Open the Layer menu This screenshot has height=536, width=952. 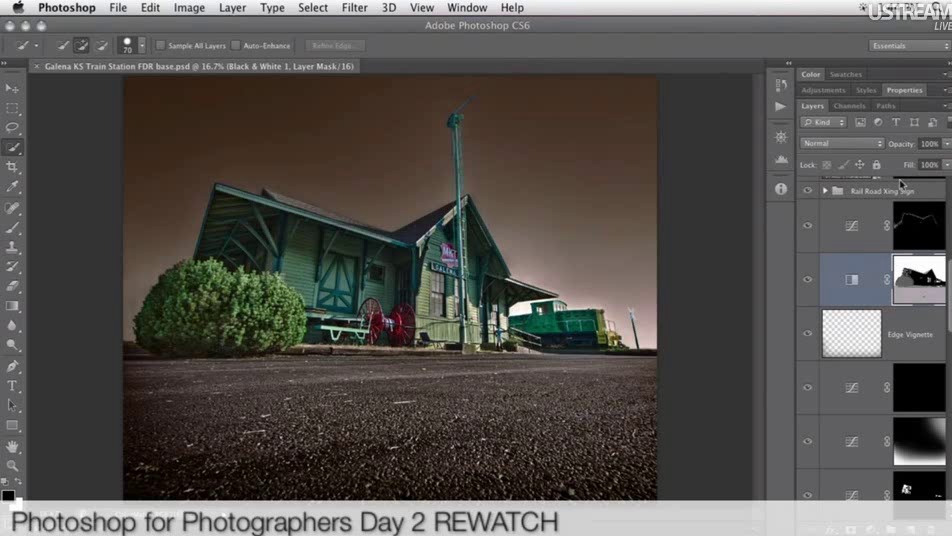232,8
